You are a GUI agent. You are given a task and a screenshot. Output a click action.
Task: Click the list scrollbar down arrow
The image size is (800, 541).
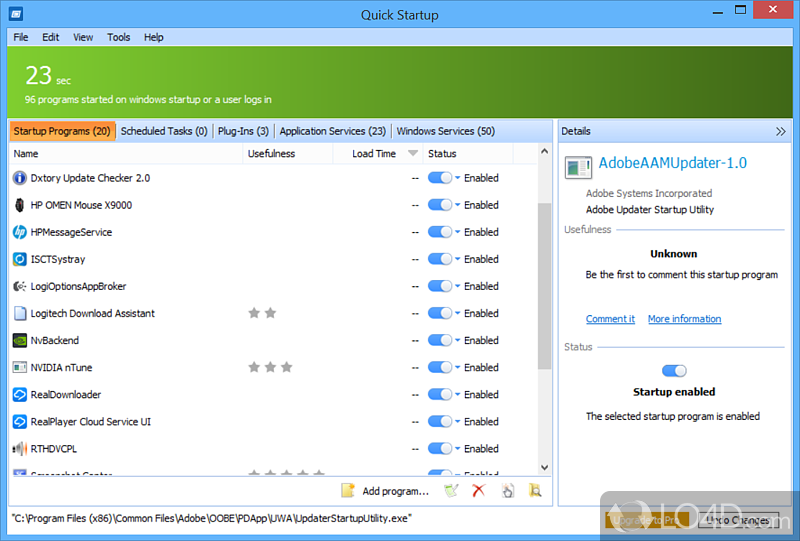point(544,467)
